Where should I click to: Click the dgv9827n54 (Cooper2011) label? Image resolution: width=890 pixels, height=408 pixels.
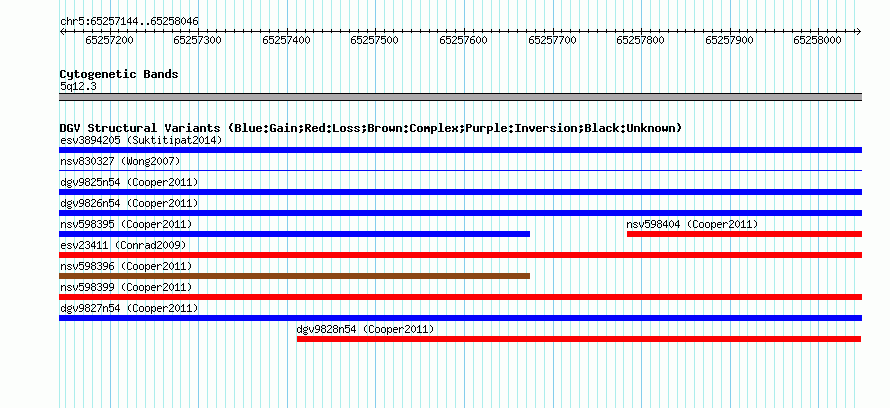coord(129,308)
